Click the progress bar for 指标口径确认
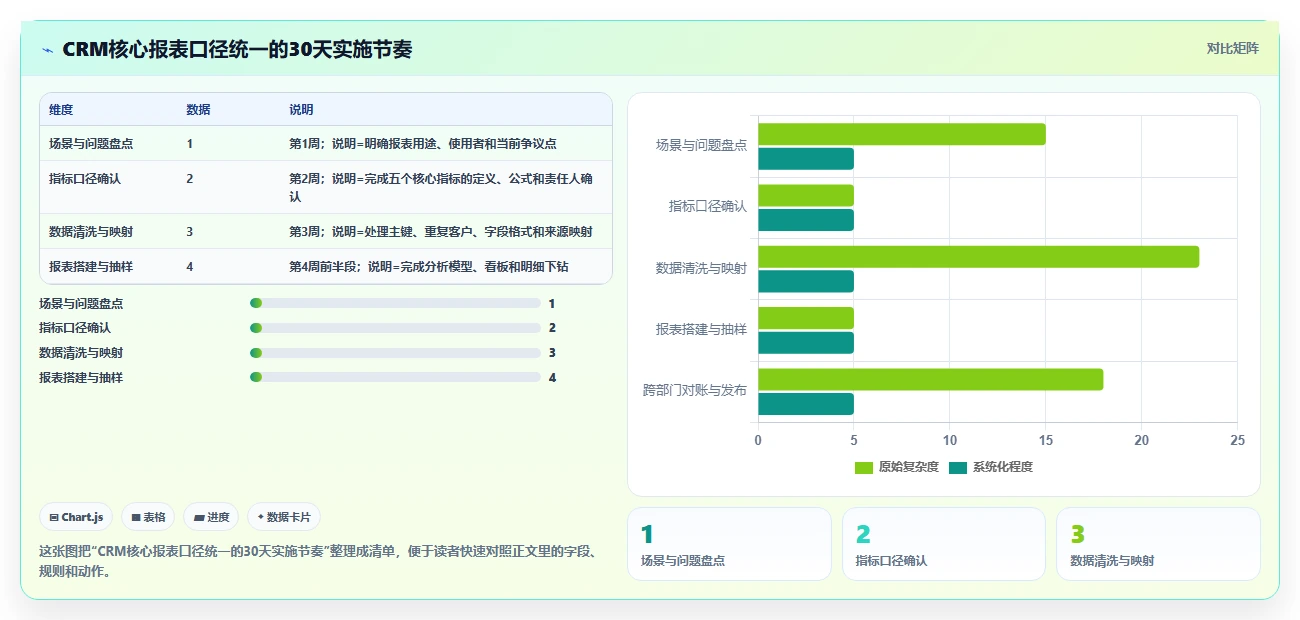The image size is (1300, 620). pos(395,328)
